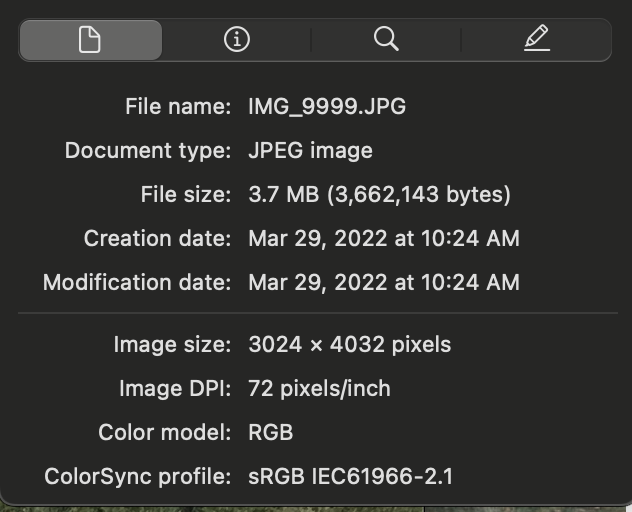This screenshot has height=512, width=632.
Task: Show the Annotations pencil tab
Action: point(536,40)
